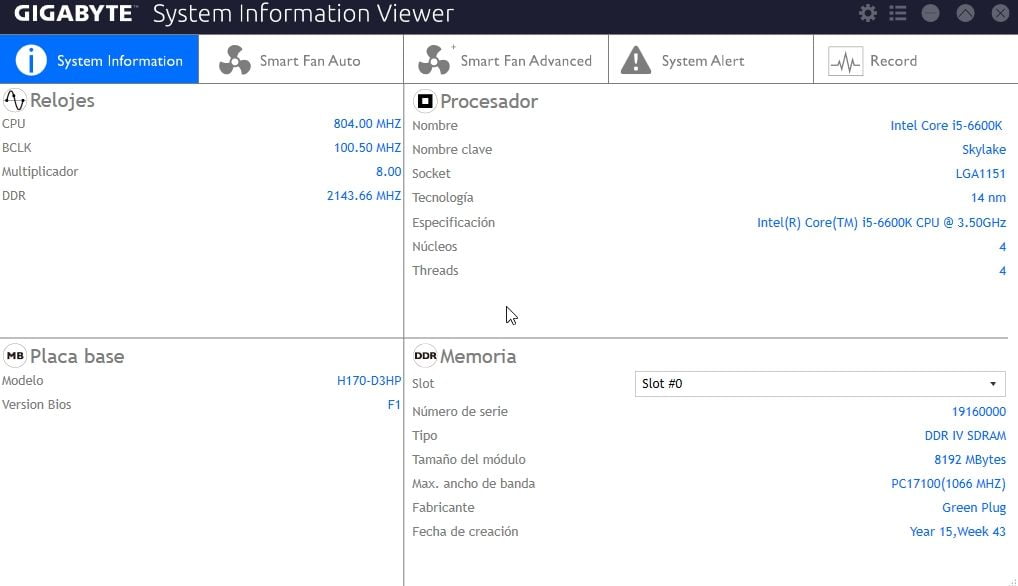Select the Multiplicador value 8.00
This screenshot has height=586, width=1018.
click(388, 171)
